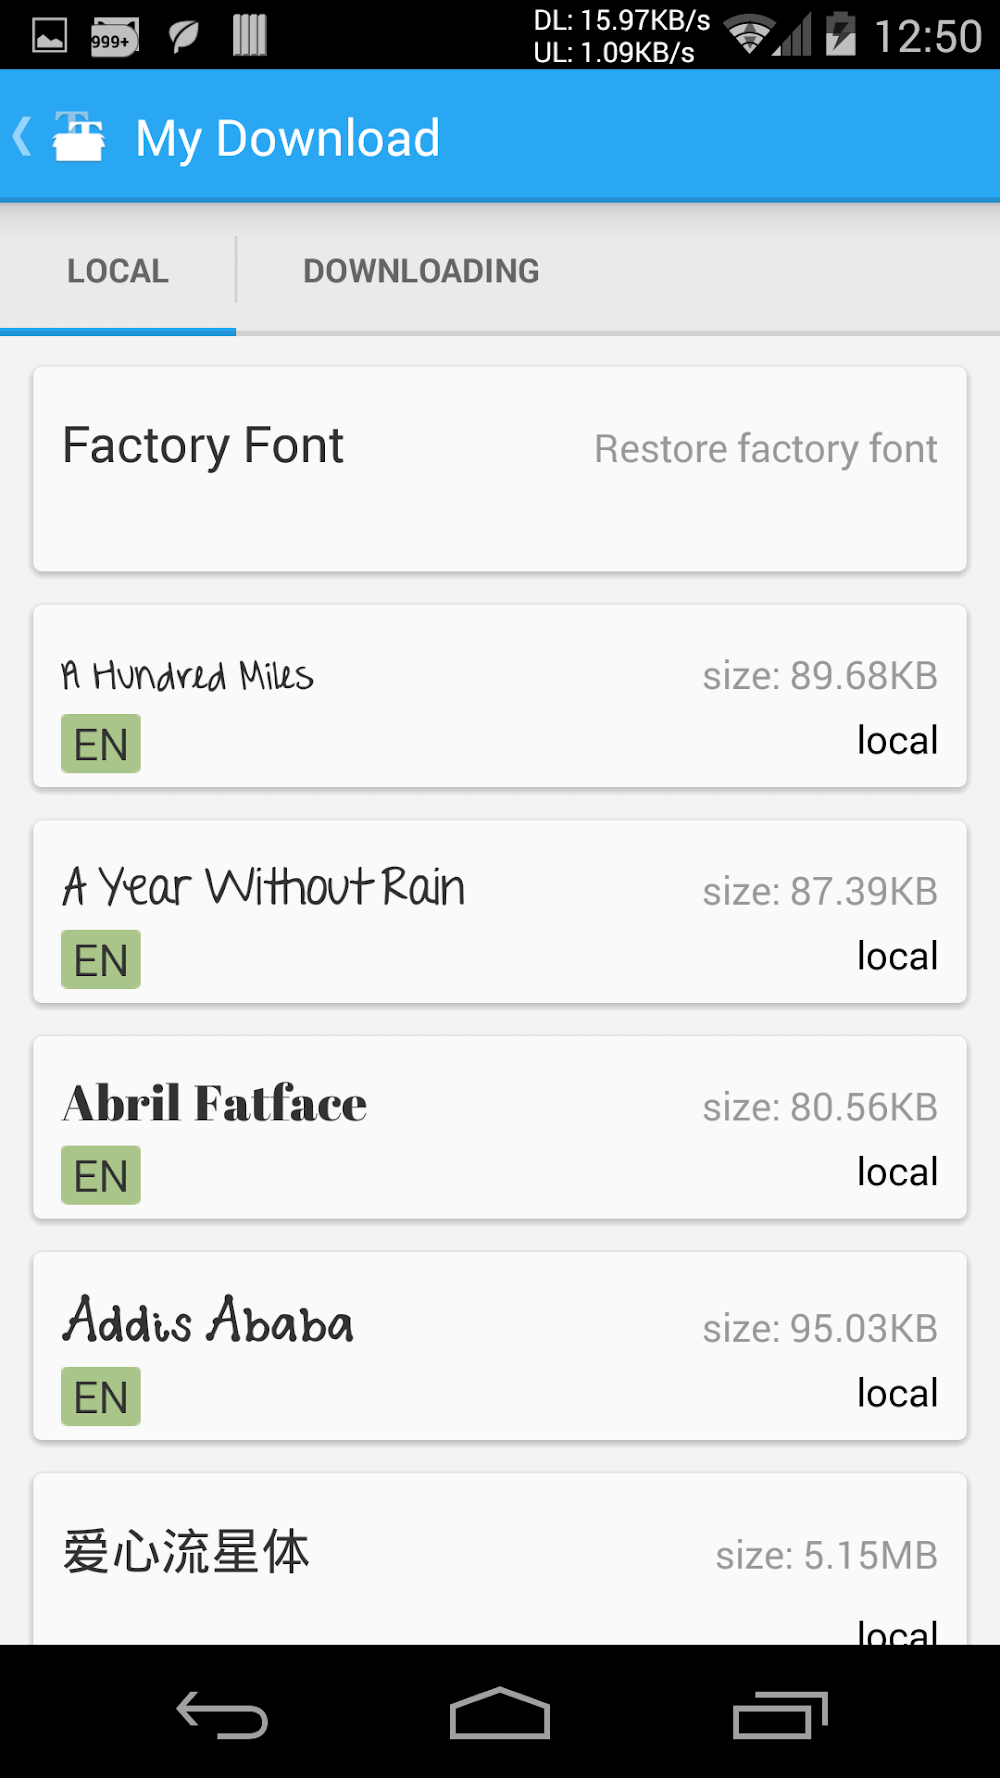Tap the picture notification icon in status bar
The image size is (1000, 1778).
49,37
